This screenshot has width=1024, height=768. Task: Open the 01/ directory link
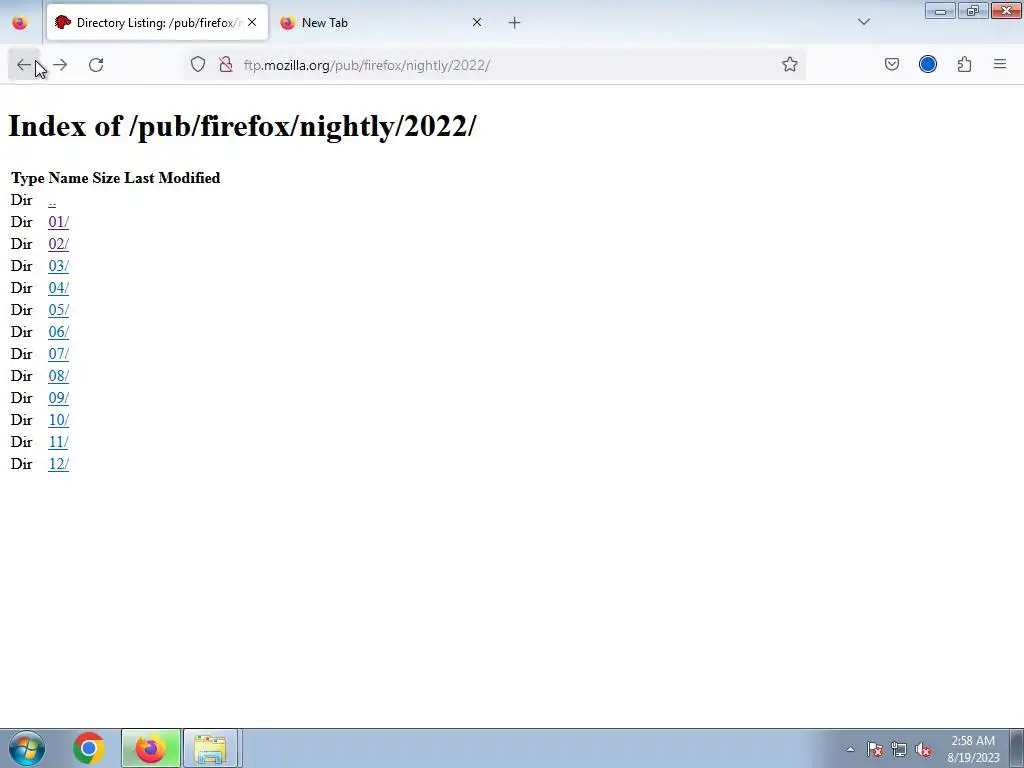58,222
